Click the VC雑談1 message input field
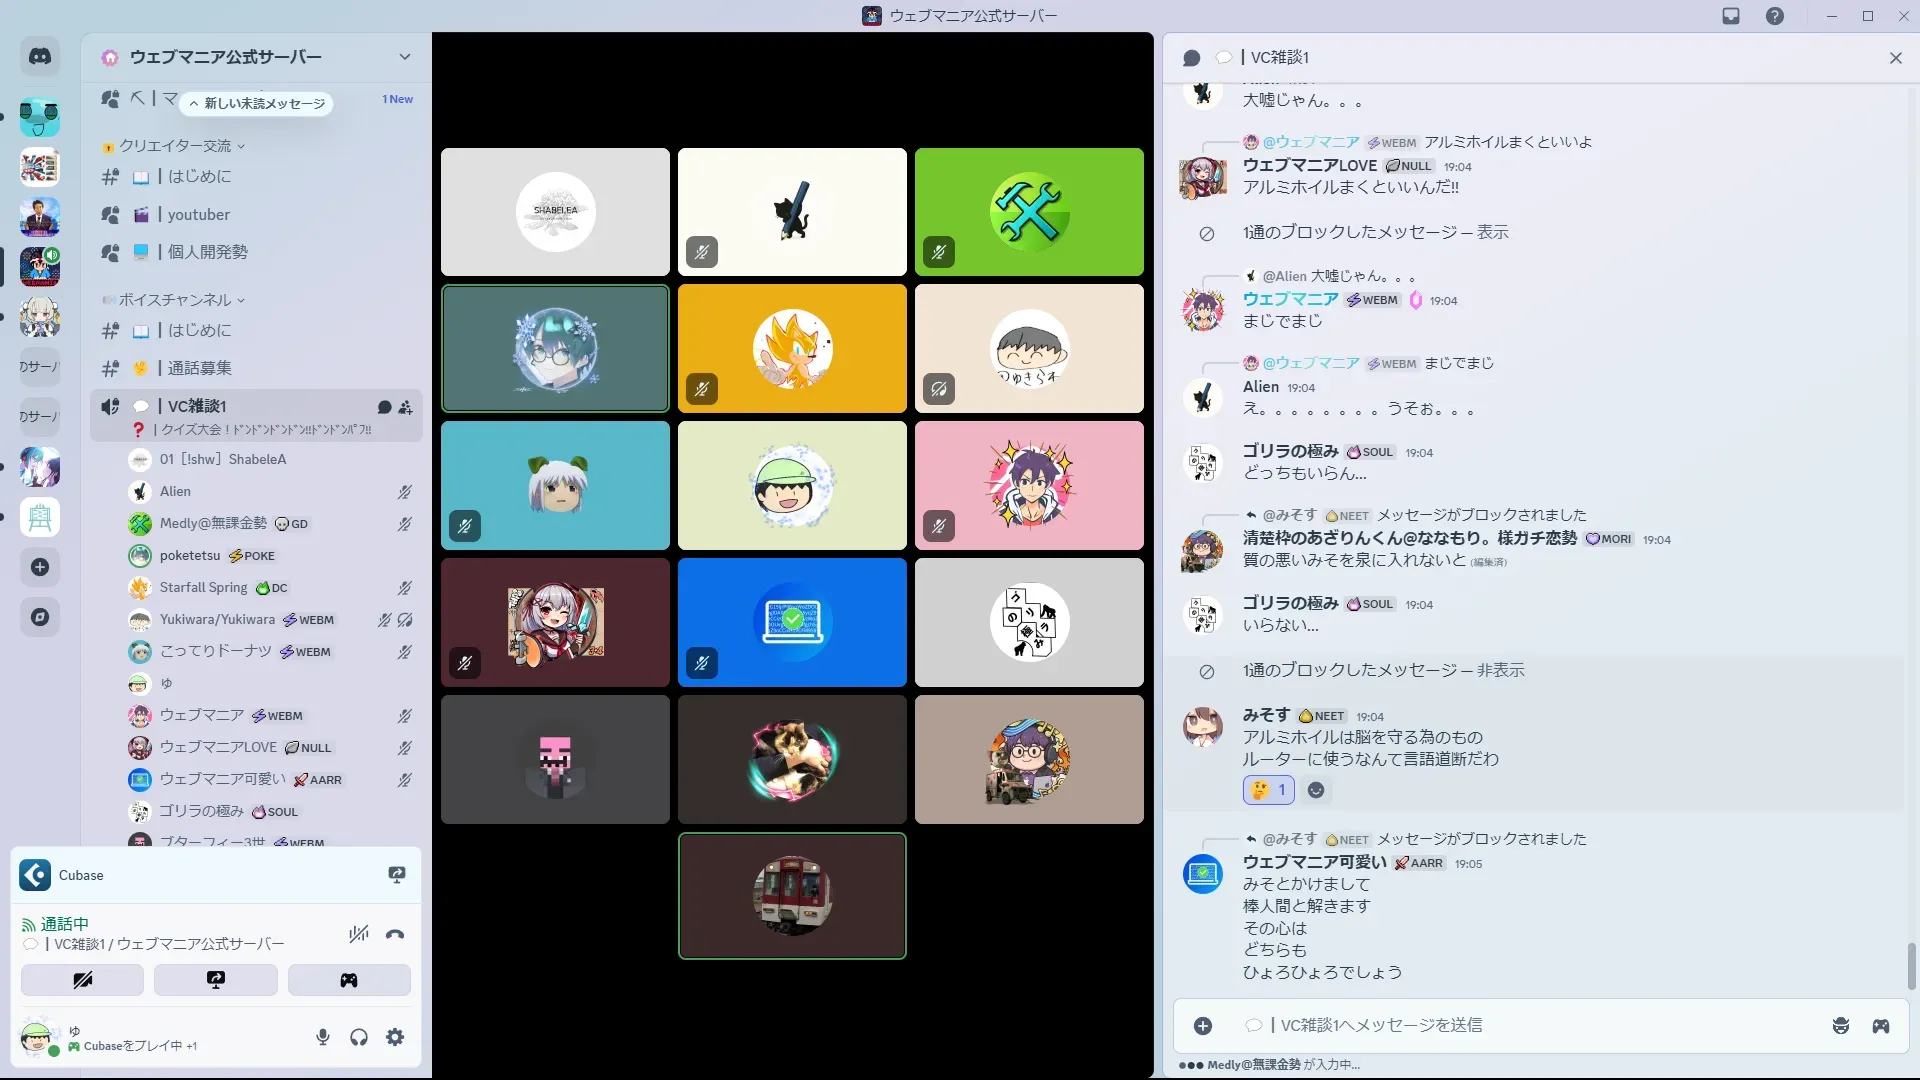 (1500, 1026)
